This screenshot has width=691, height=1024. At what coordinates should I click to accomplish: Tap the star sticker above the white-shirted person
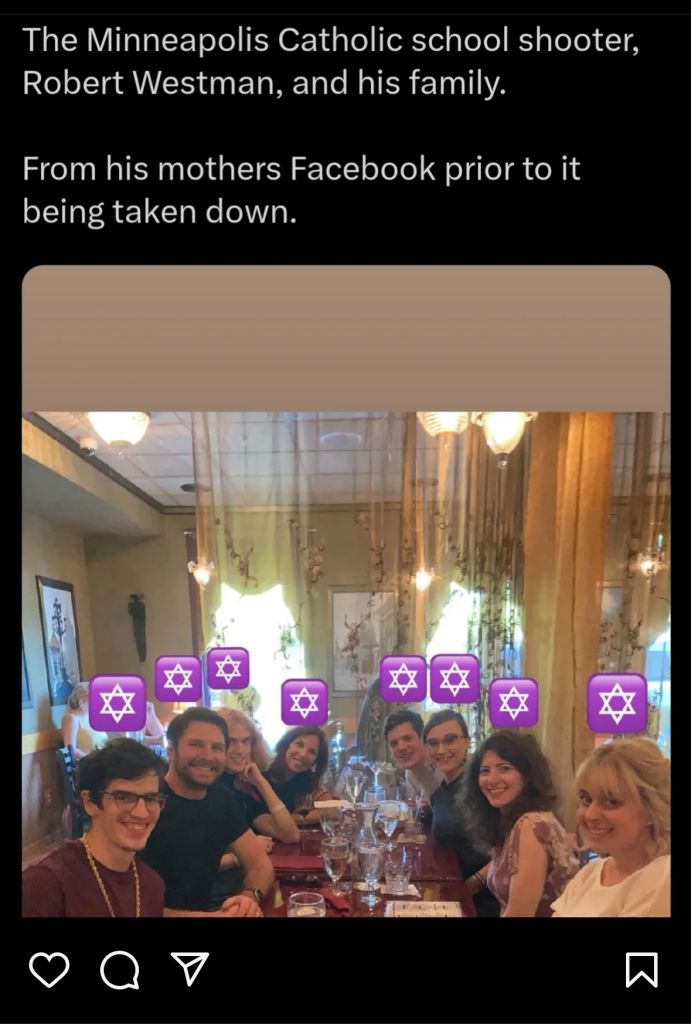[617, 703]
